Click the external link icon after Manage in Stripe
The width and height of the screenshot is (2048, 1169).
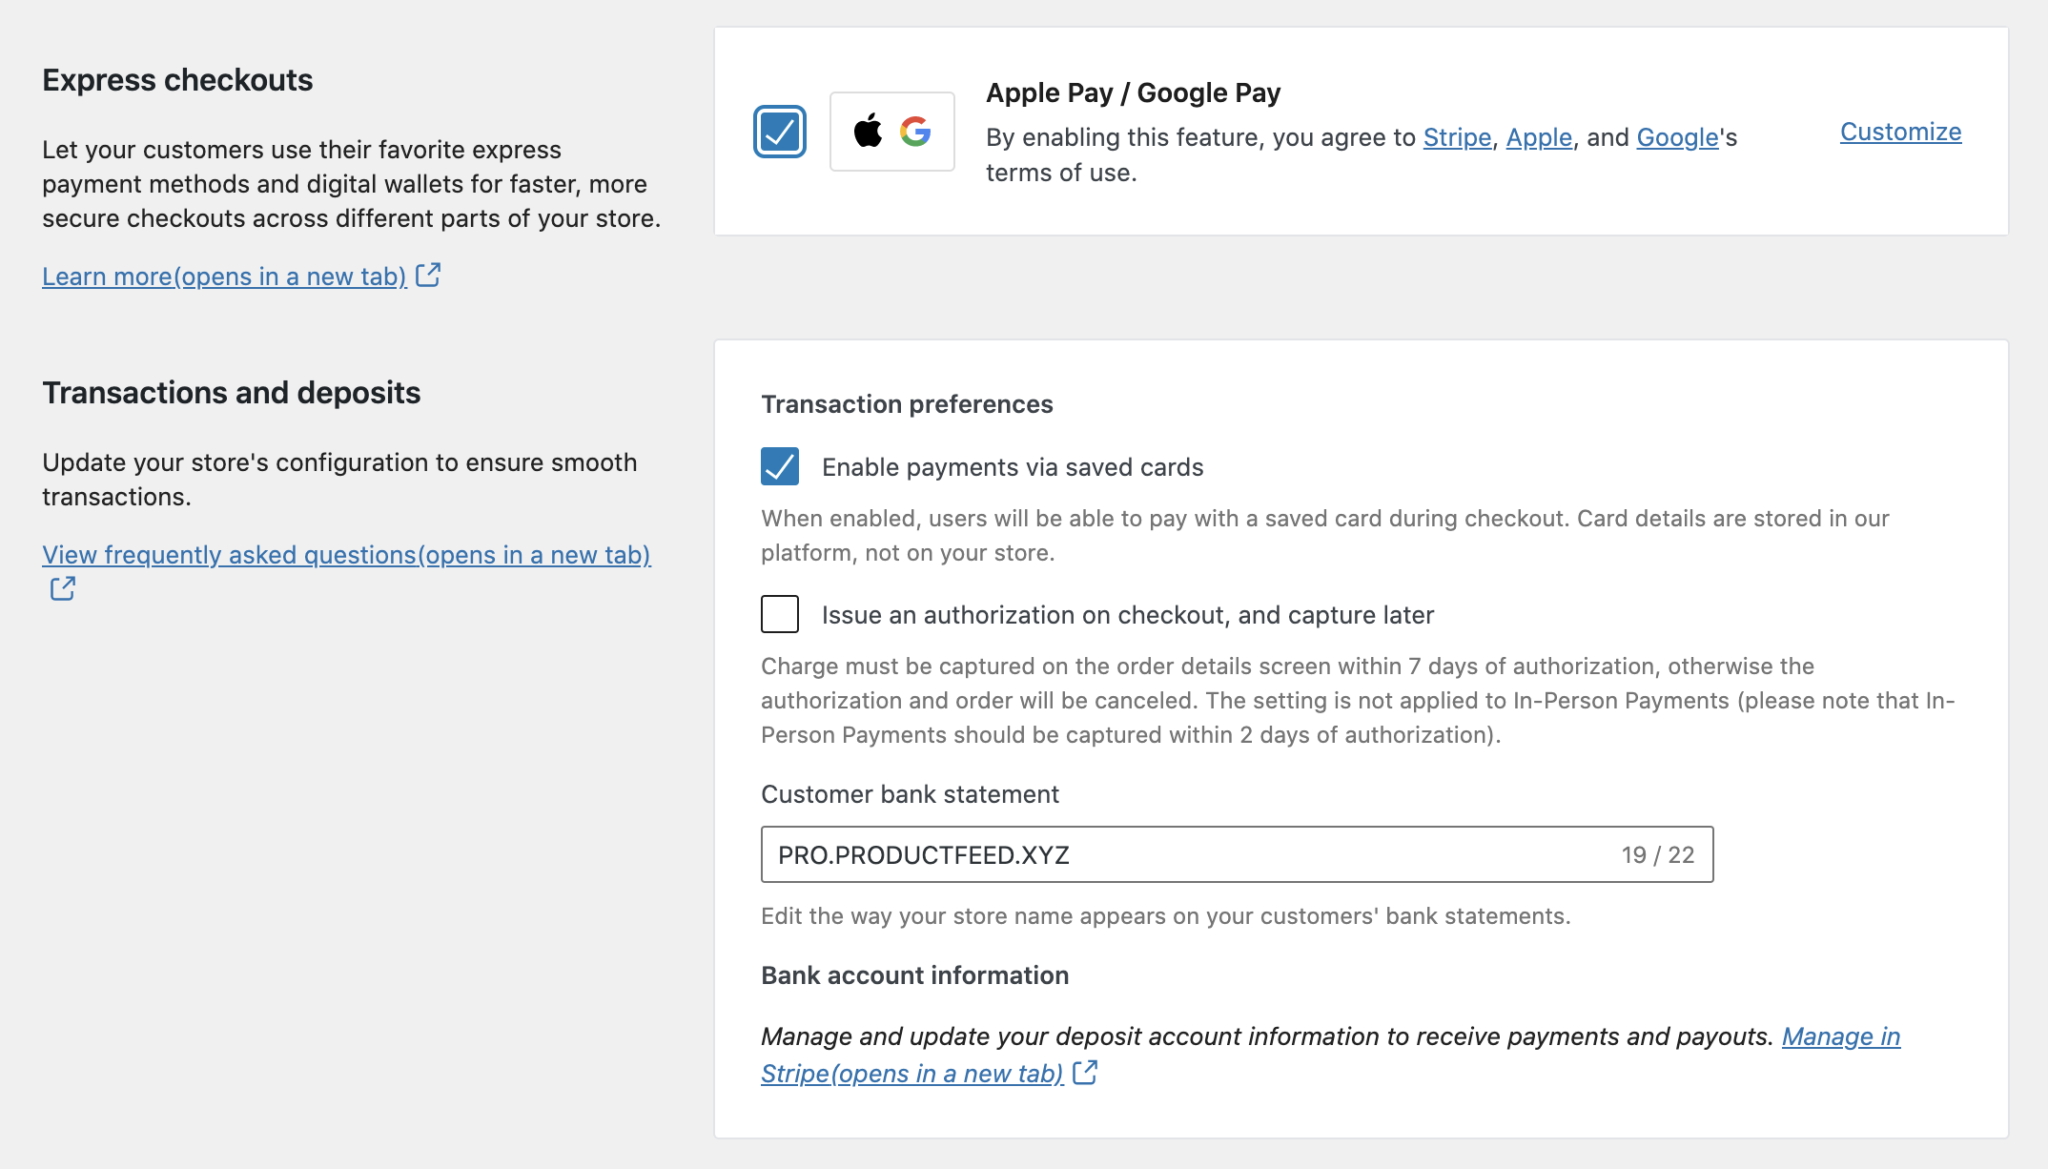[x=1085, y=1073]
